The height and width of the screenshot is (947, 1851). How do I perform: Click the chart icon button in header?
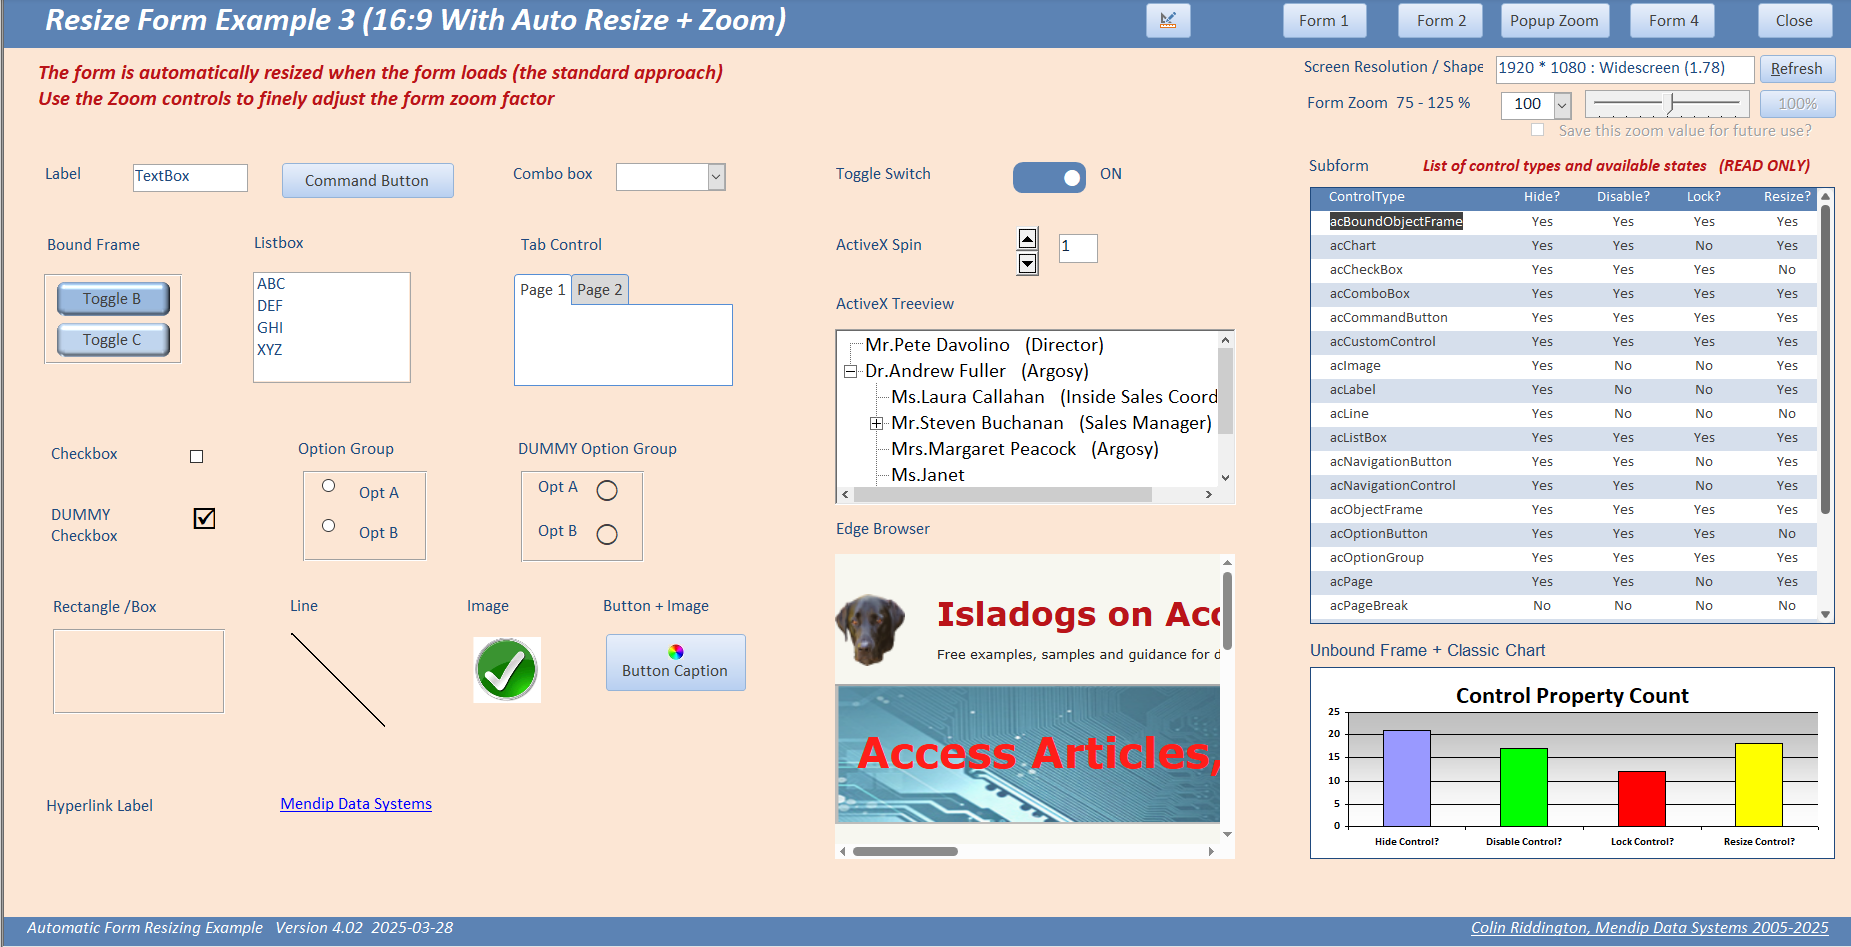[x=1168, y=20]
